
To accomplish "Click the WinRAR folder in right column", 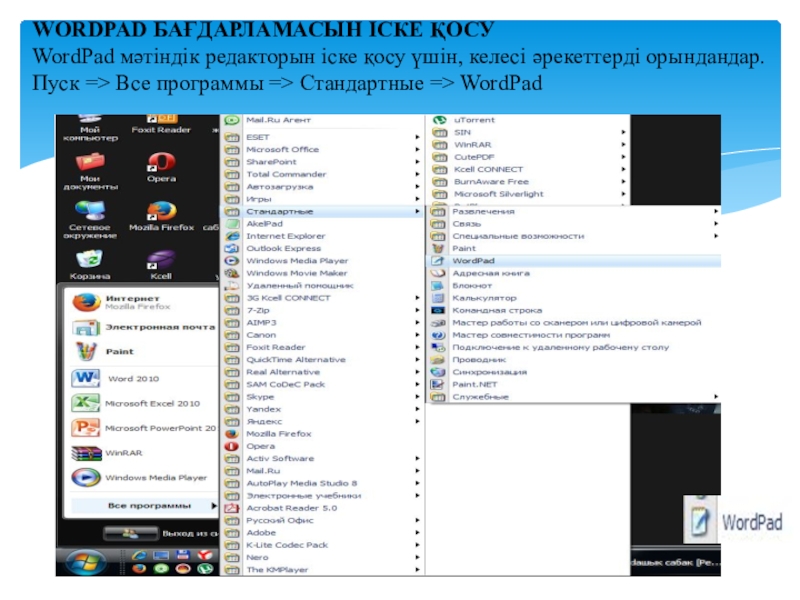I will coord(529,145).
